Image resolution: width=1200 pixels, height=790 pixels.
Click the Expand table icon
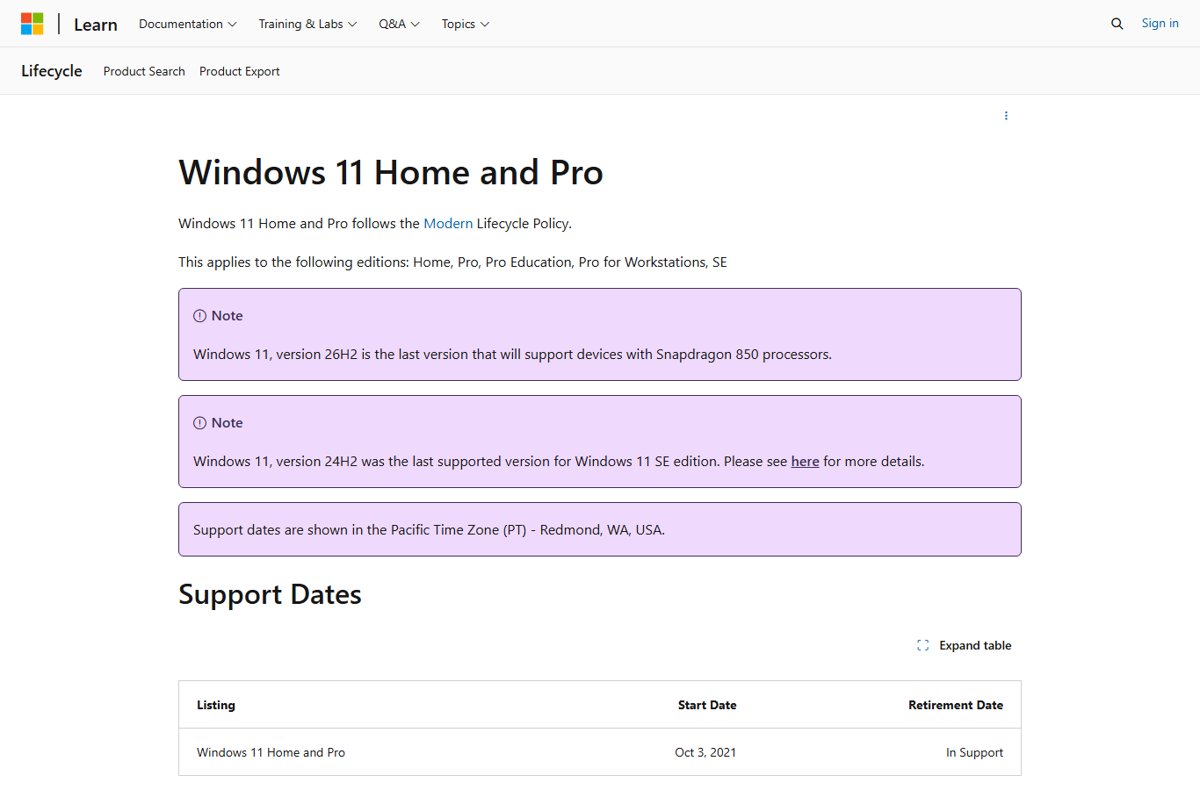pyautogui.click(x=923, y=646)
